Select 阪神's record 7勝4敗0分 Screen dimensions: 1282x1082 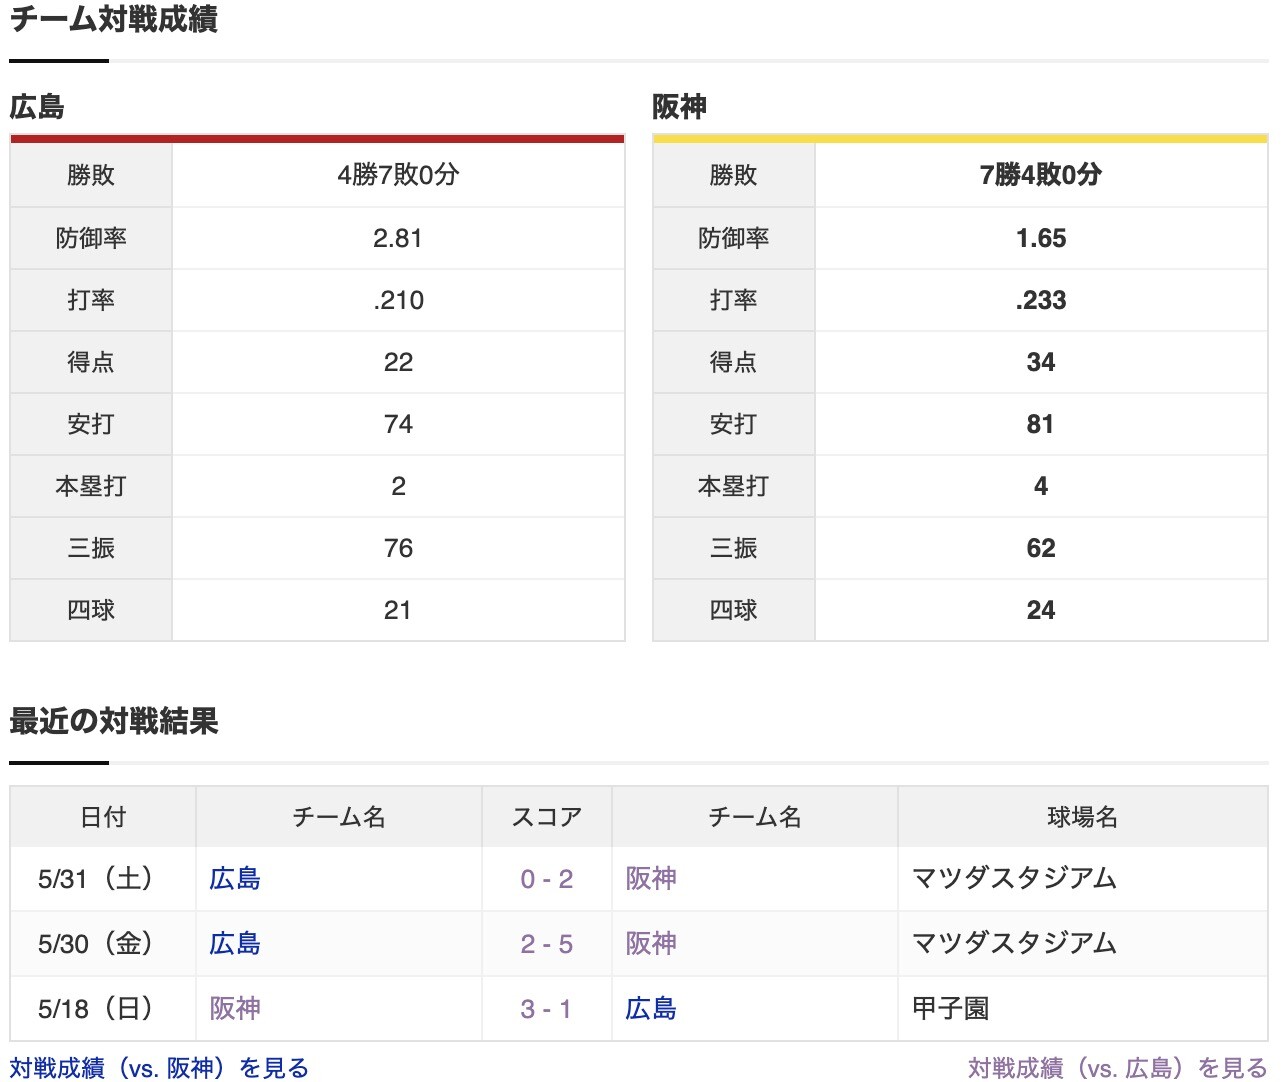click(x=1041, y=175)
